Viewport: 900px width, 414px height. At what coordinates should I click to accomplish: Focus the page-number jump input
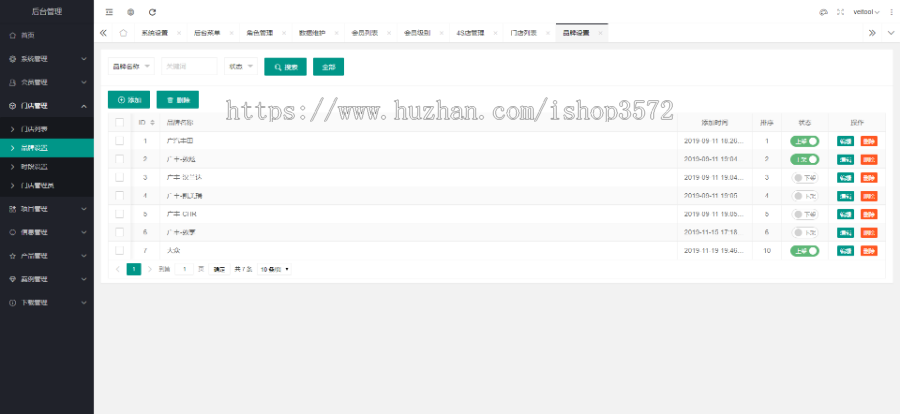coord(184,269)
